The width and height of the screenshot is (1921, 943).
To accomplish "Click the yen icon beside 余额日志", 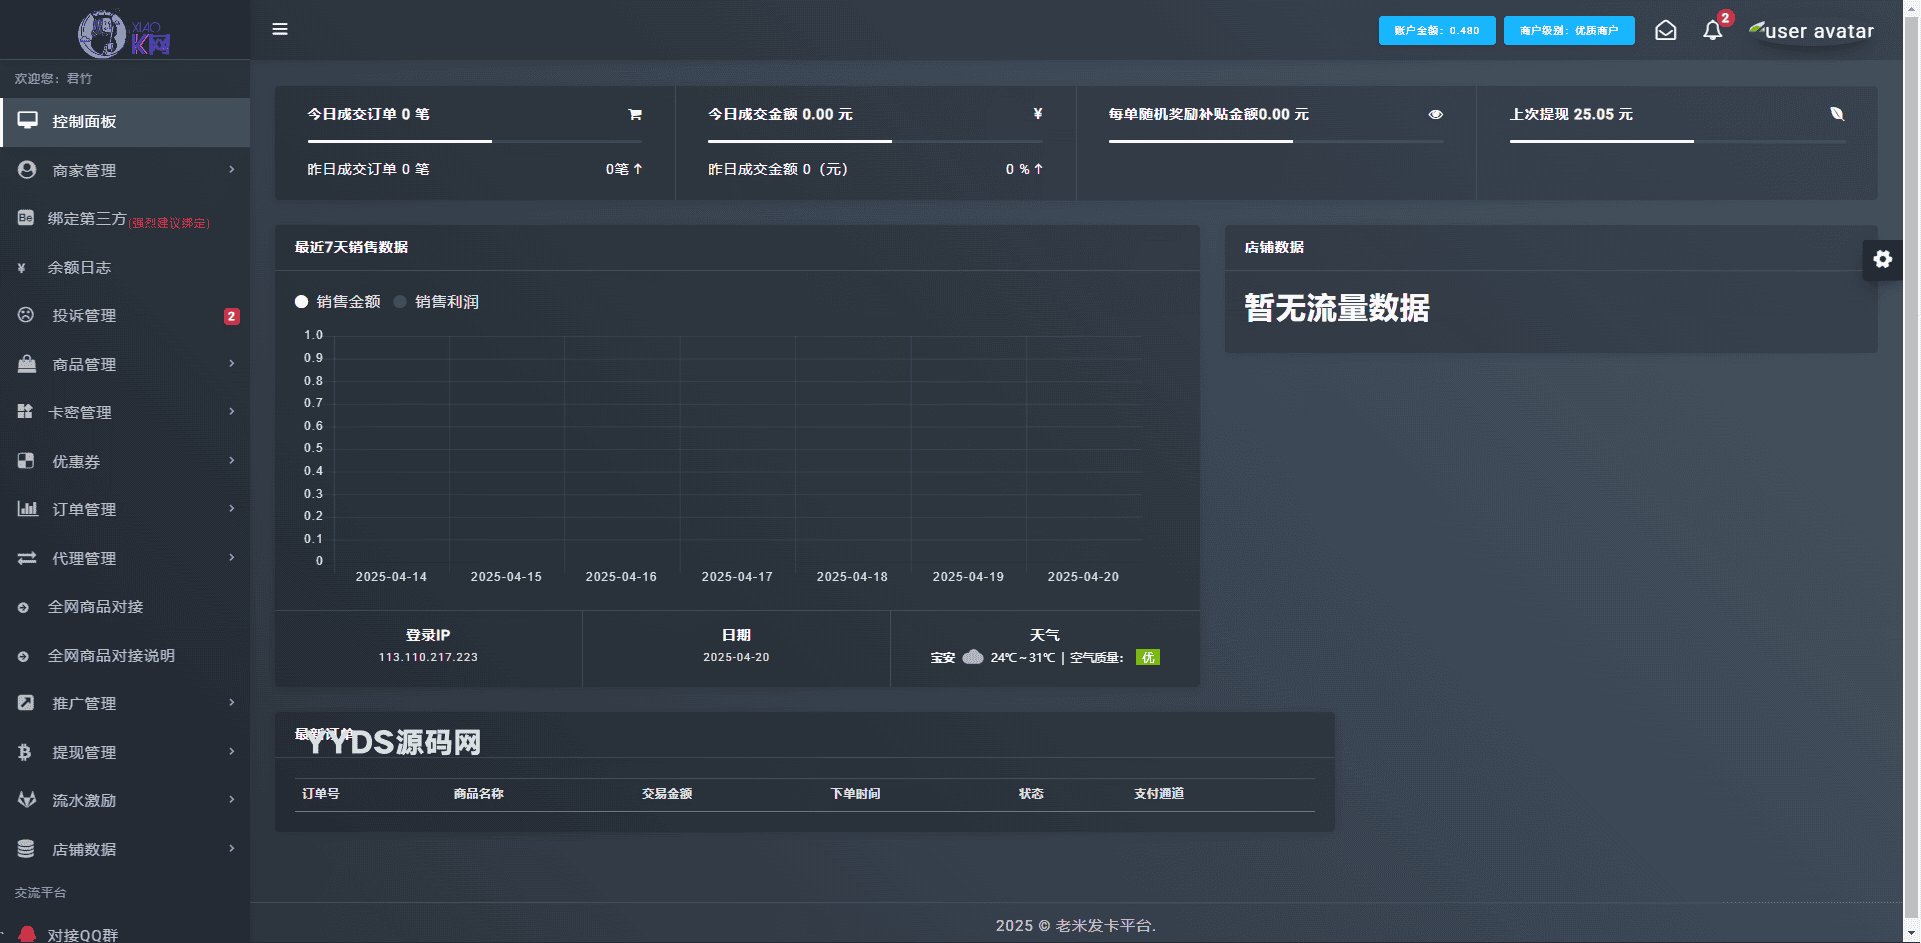I will click(x=22, y=268).
